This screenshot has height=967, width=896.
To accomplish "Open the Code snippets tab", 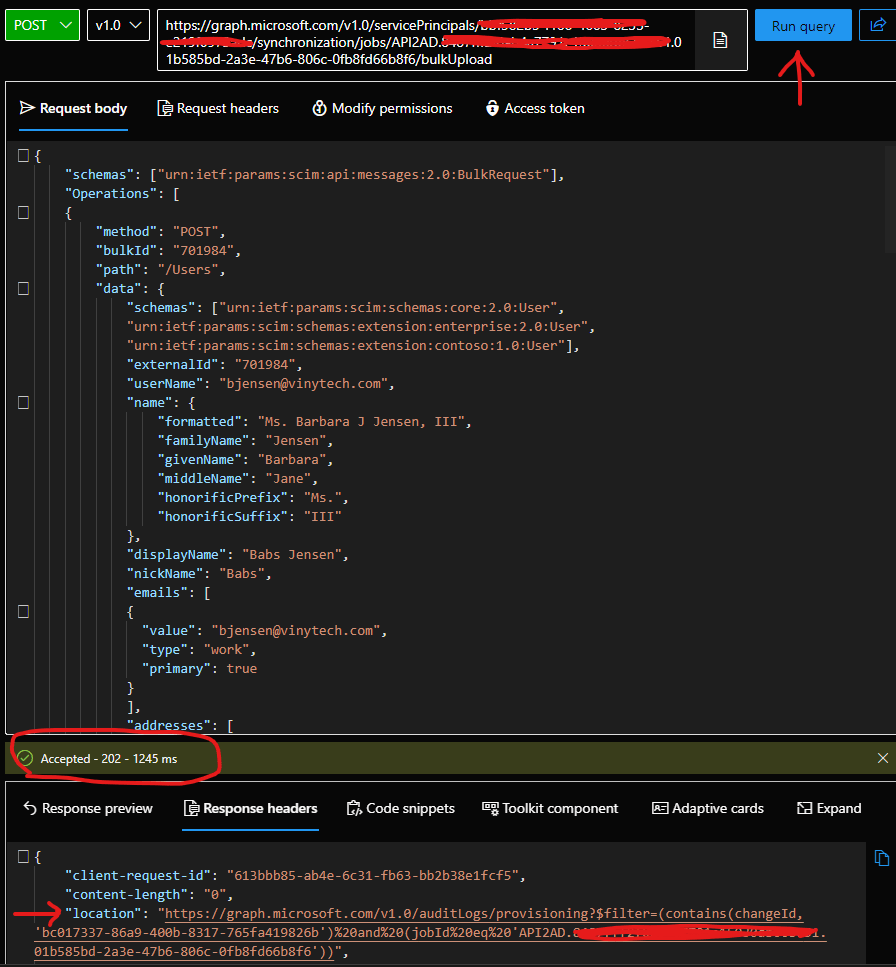I will [x=400, y=808].
